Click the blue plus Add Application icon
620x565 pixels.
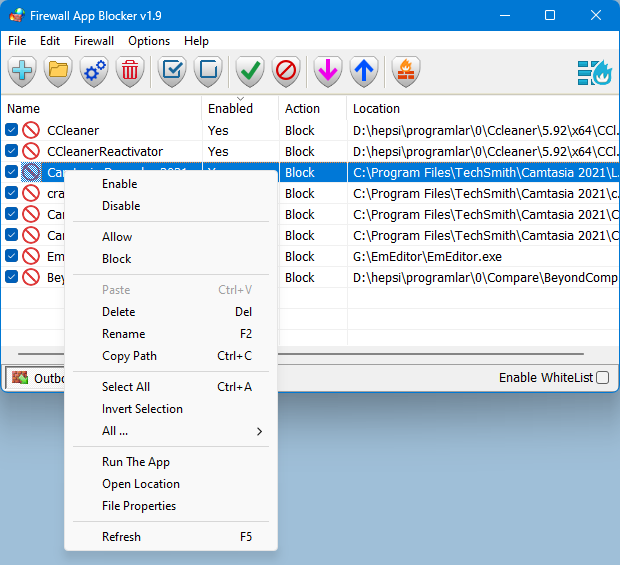(x=22, y=71)
